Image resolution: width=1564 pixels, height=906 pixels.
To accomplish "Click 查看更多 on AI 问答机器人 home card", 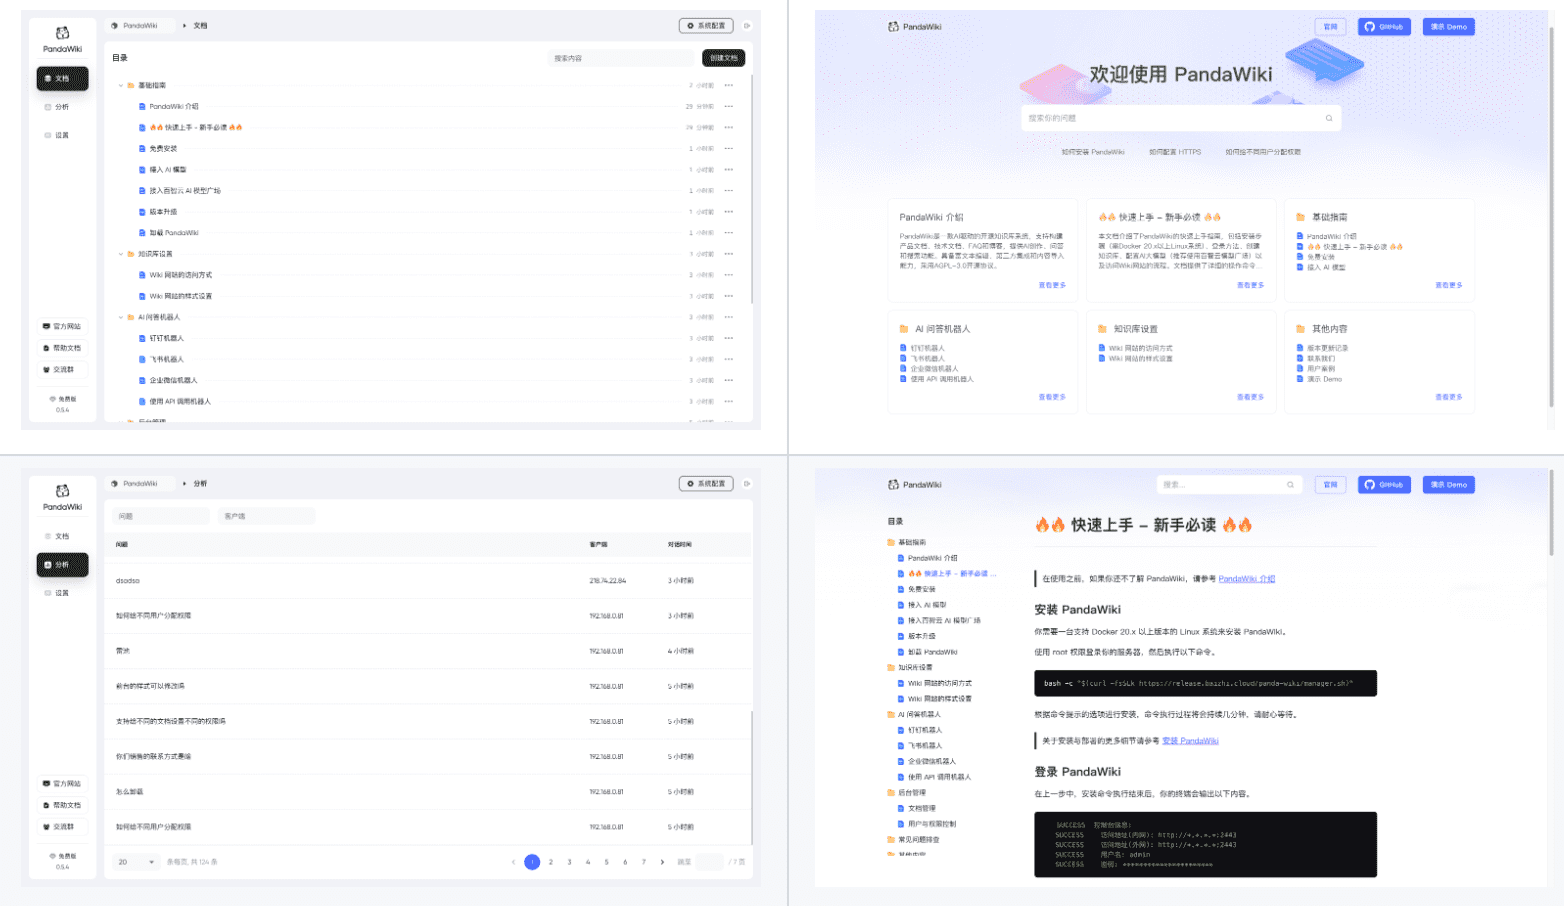I will coord(1052,397).
